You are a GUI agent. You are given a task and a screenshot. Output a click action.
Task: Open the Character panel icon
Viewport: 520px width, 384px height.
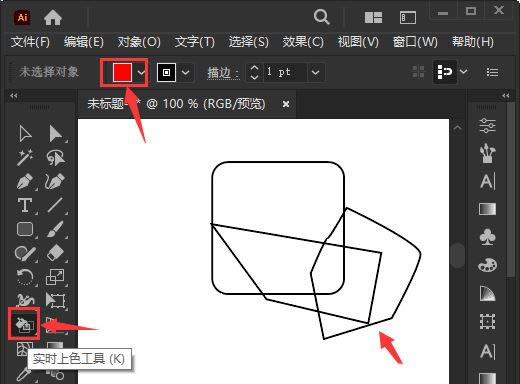488,181
